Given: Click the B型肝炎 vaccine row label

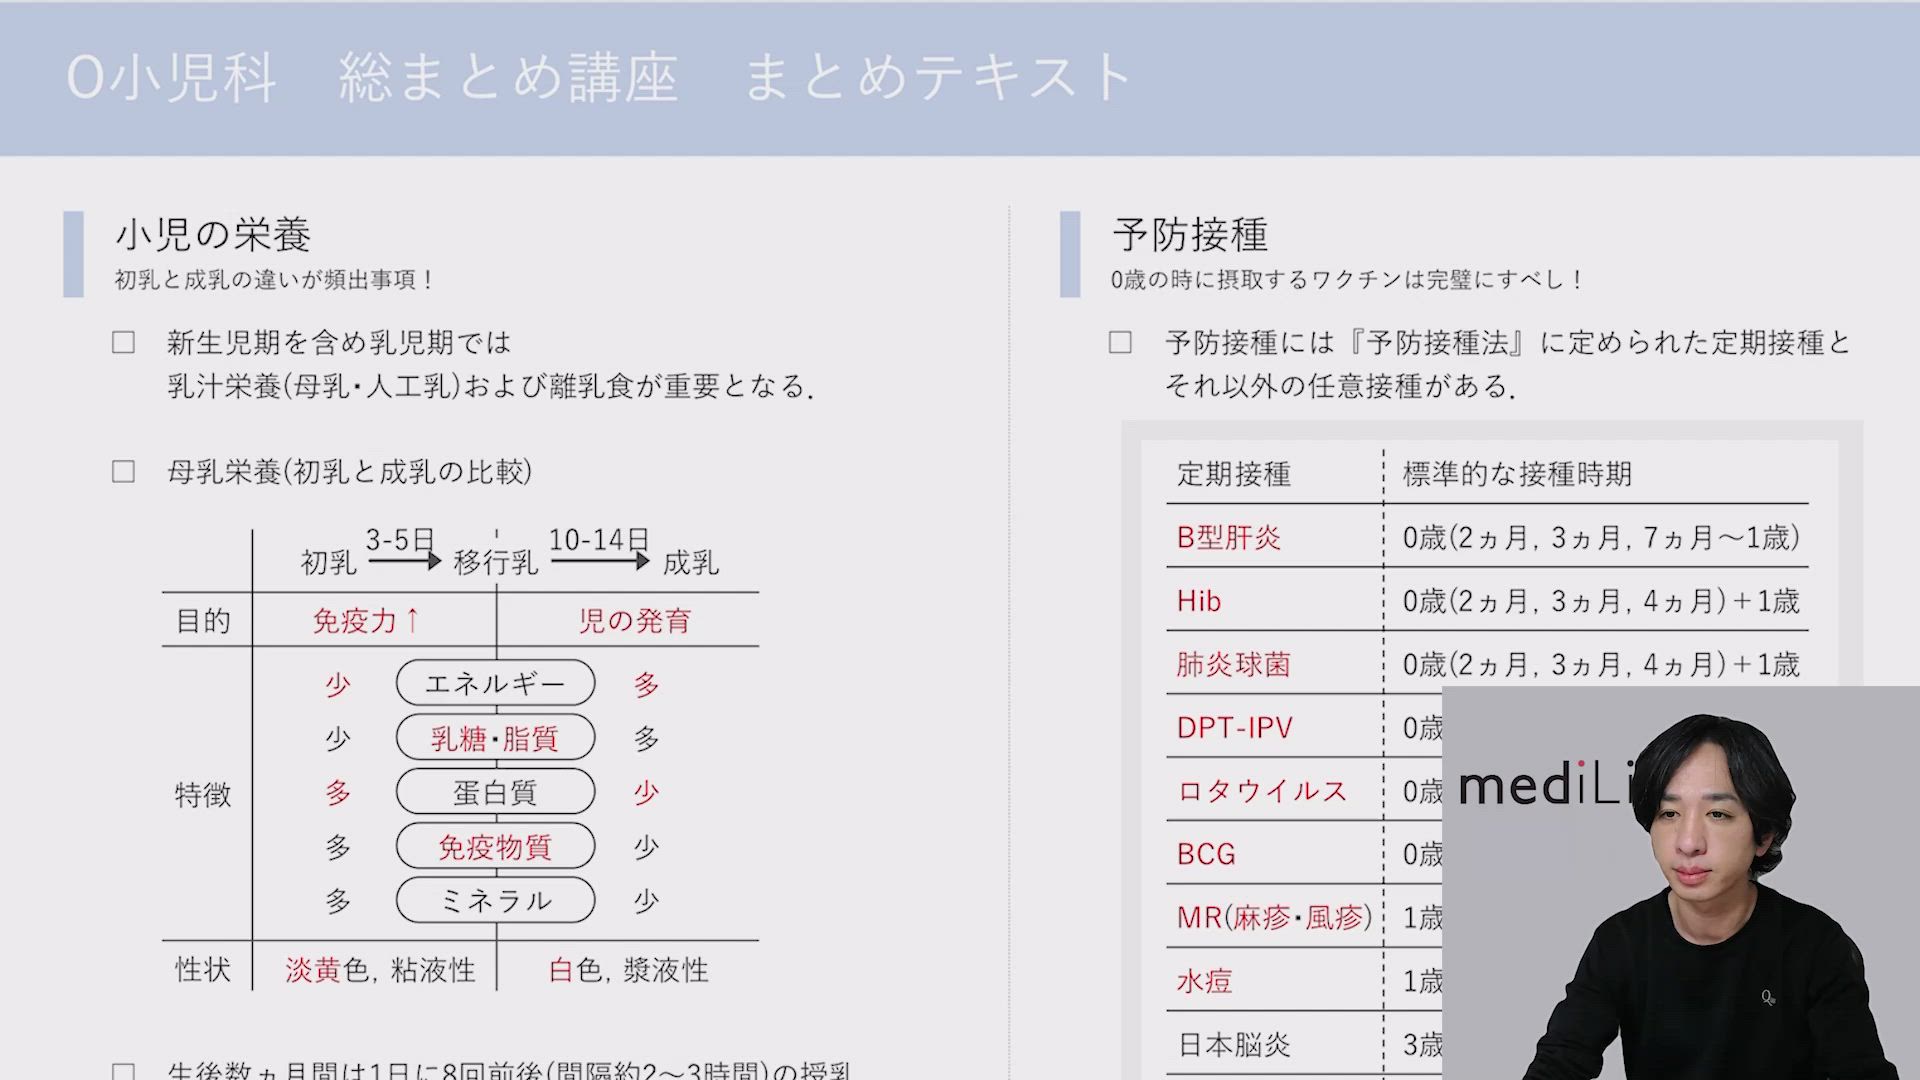Looking at the screenshot, I should coord(1228,538).
